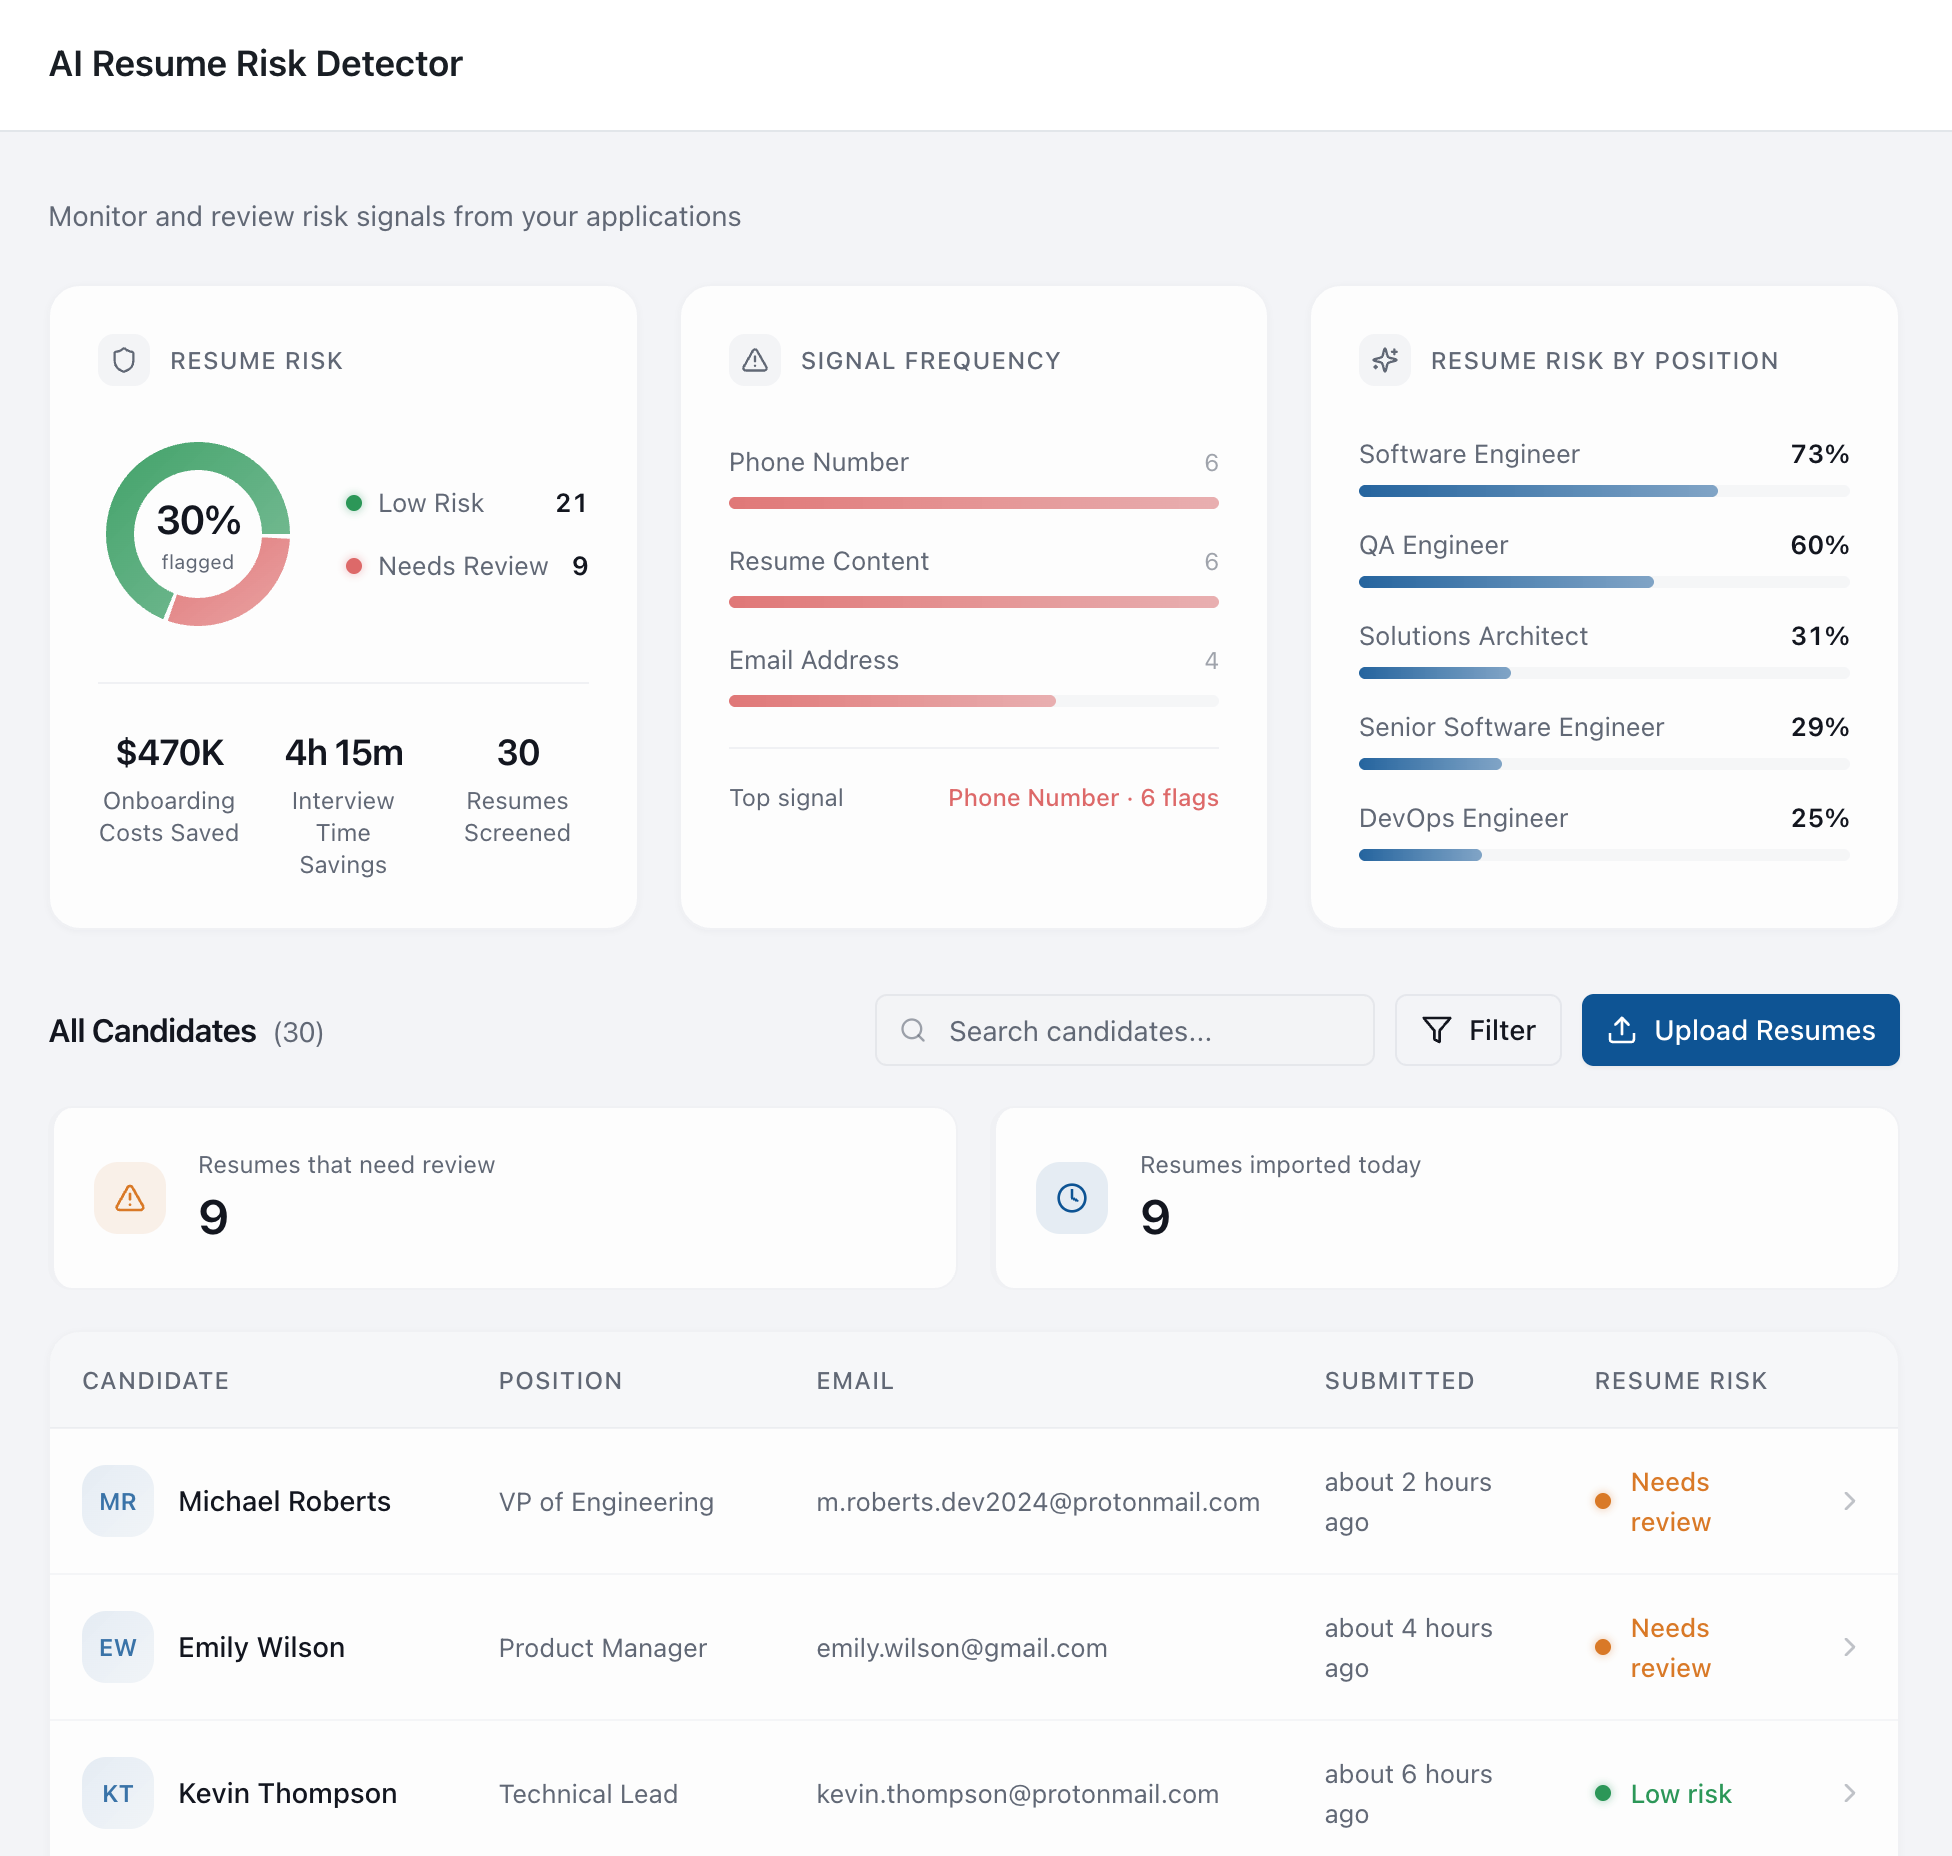Click the 30% flagged donut chart
The image size is (1952, 1856).
[198, 534]
